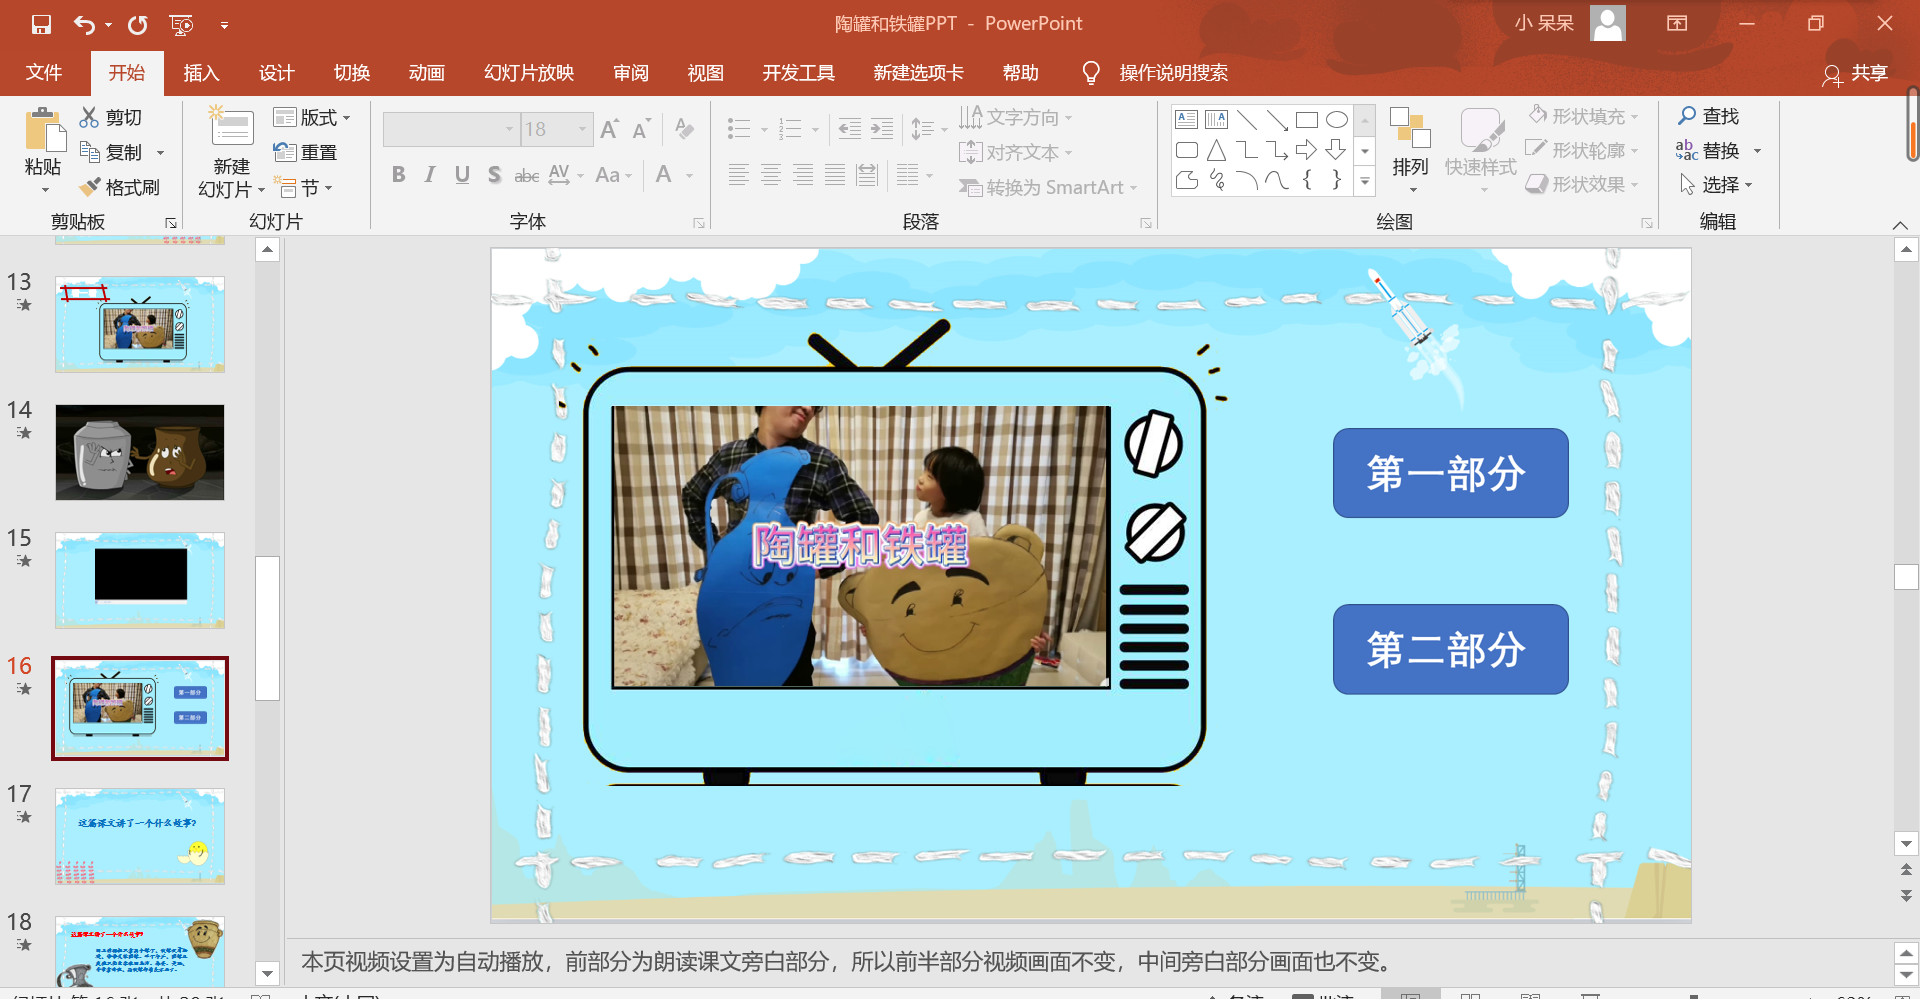Click the thumbnail pane scrollbar handle
The image size is (1920, 999).
[267, 628]
